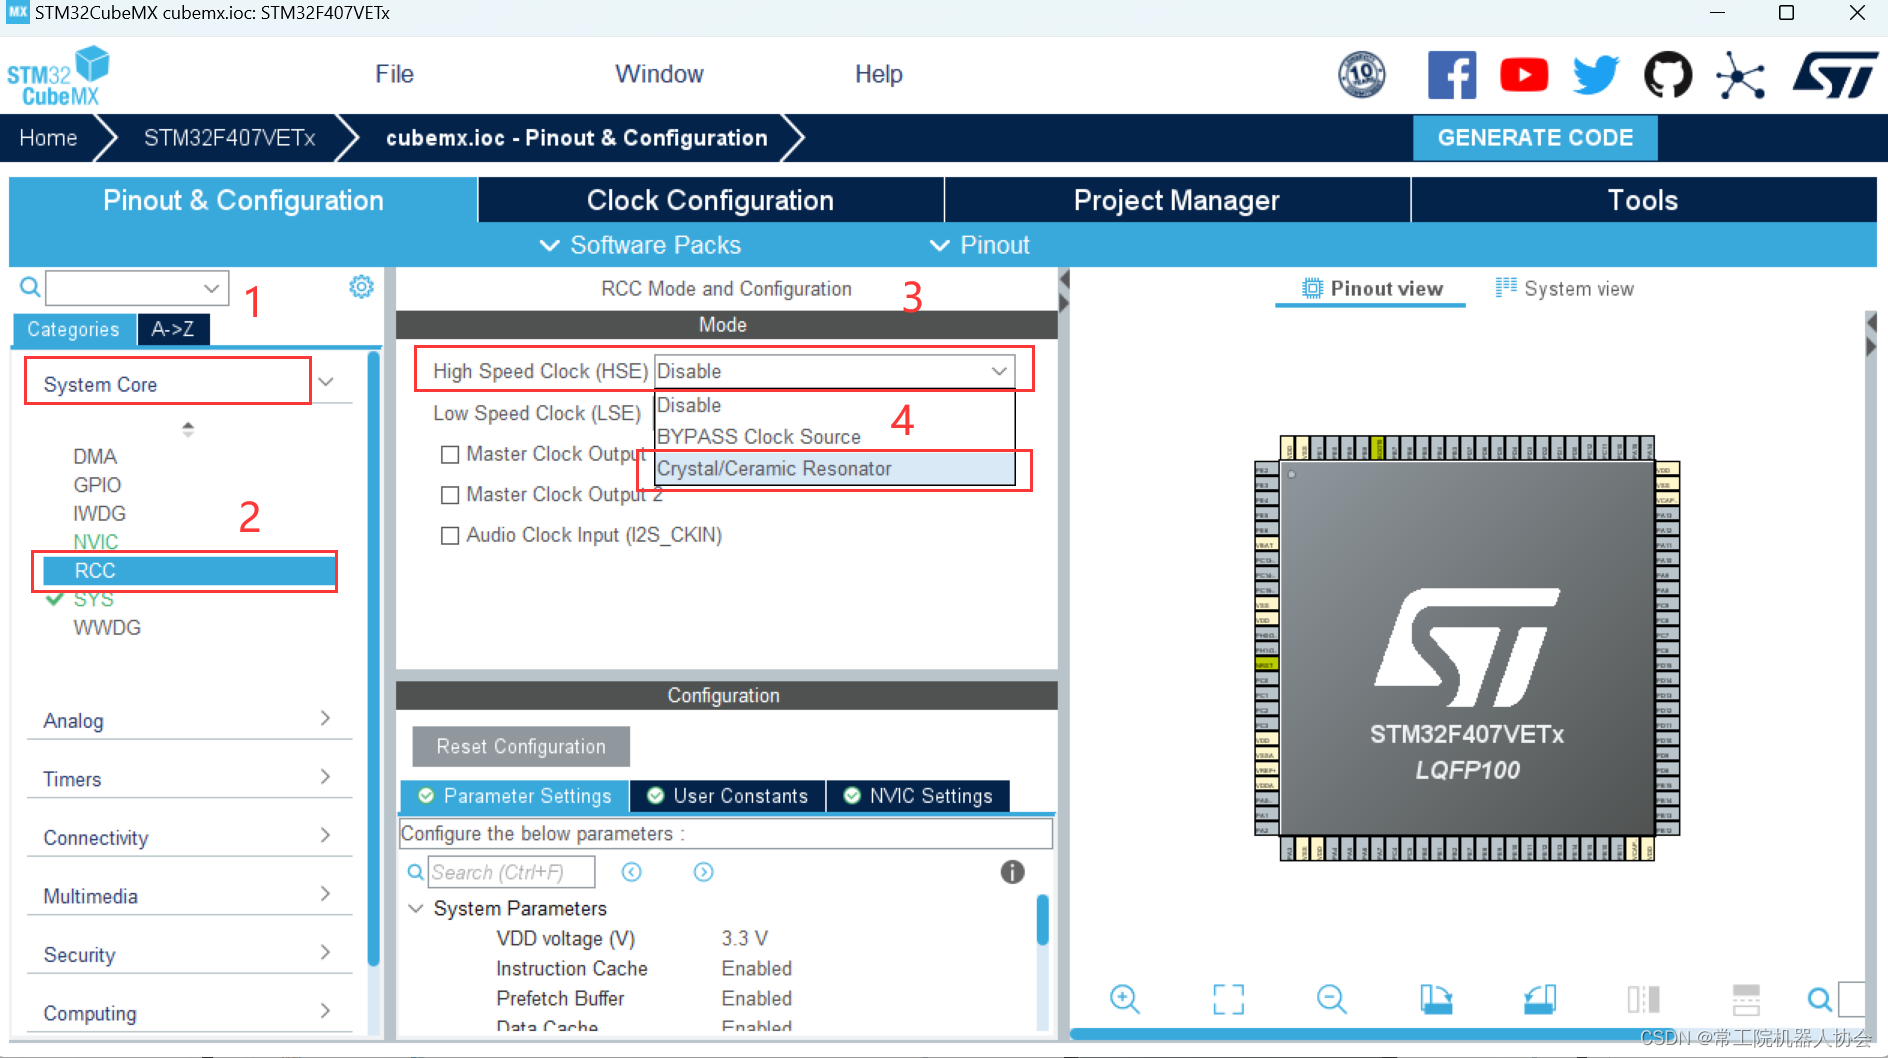
Task: Zoom in on the pinout view
Action: tap(1124, 998)
